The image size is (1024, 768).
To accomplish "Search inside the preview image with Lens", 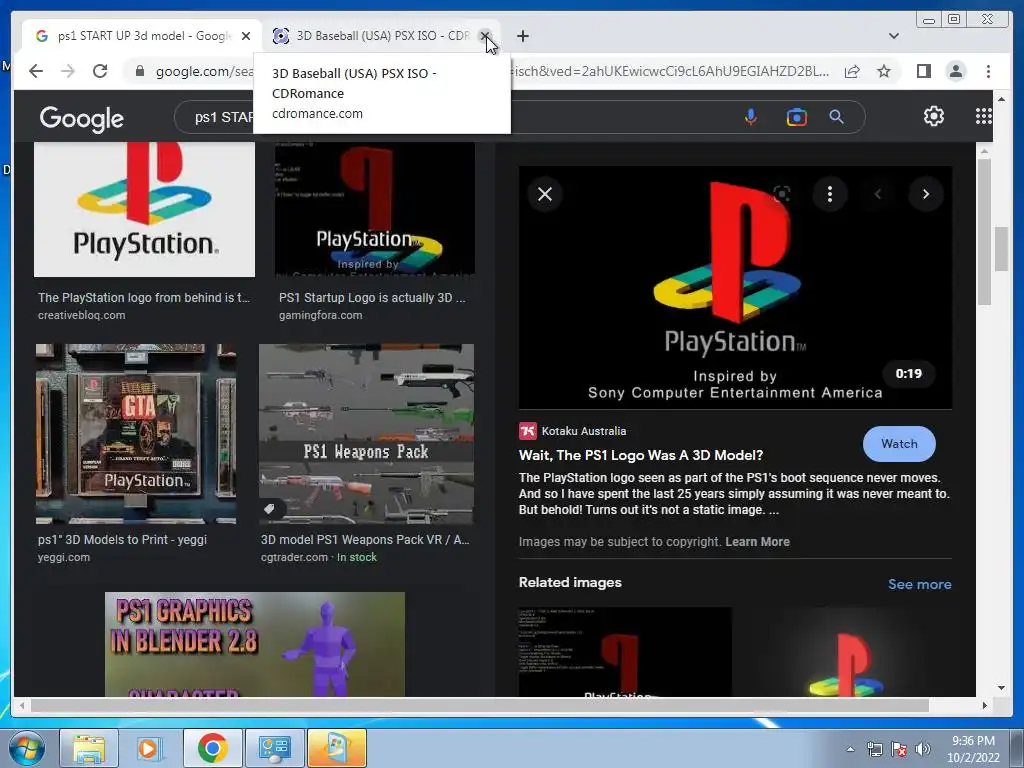I will [x=782, y=194].
